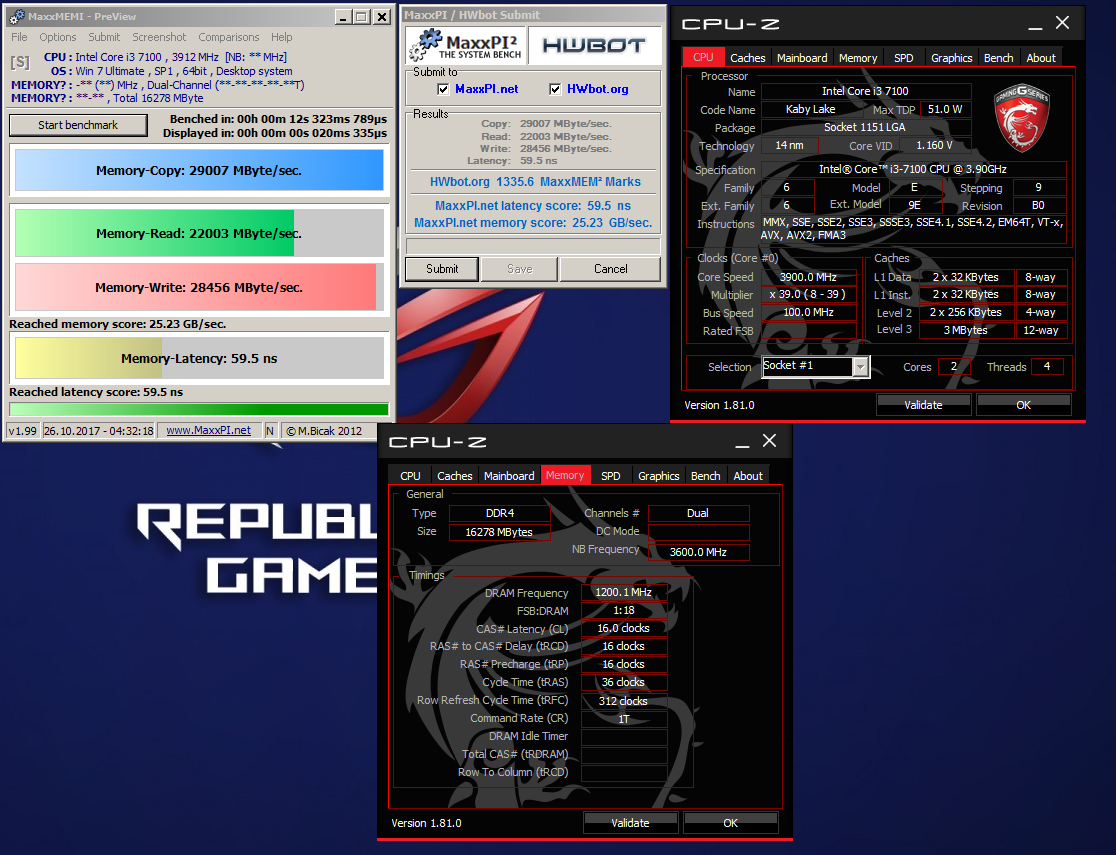
Task: Click Validate in the CPU-Z CPU window
Action: coord(923,404)
